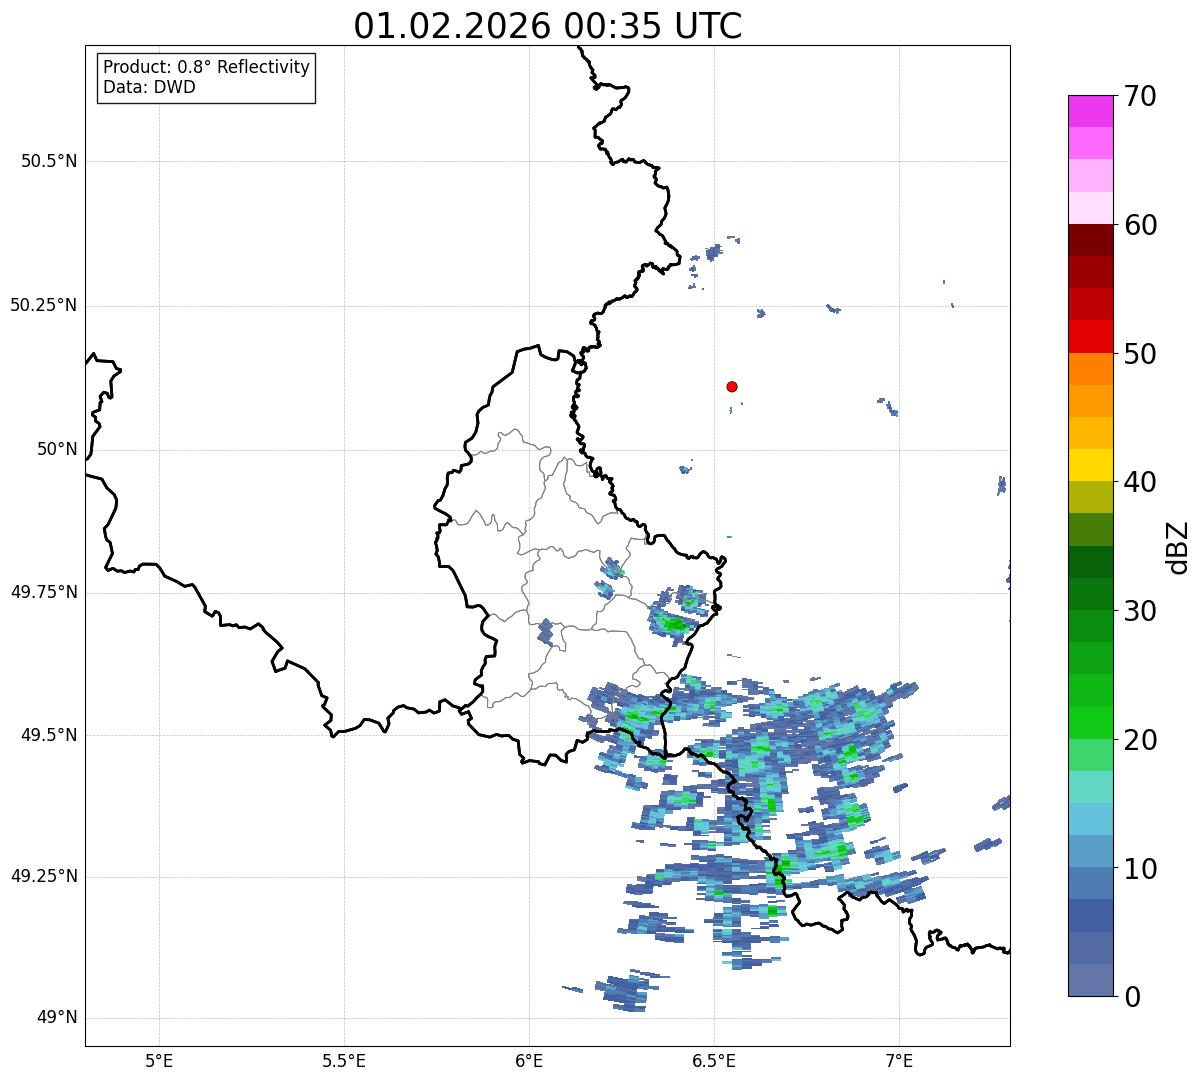Click the longitude label 5.5°E
1202x1081 pixels.
click(x=344, y=1060)
